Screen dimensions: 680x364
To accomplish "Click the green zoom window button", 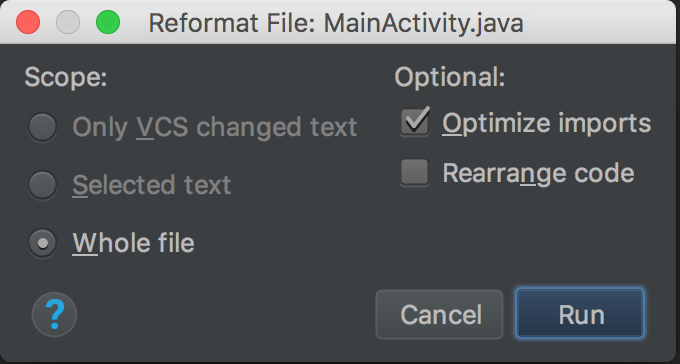I will [x=108, y=22].
